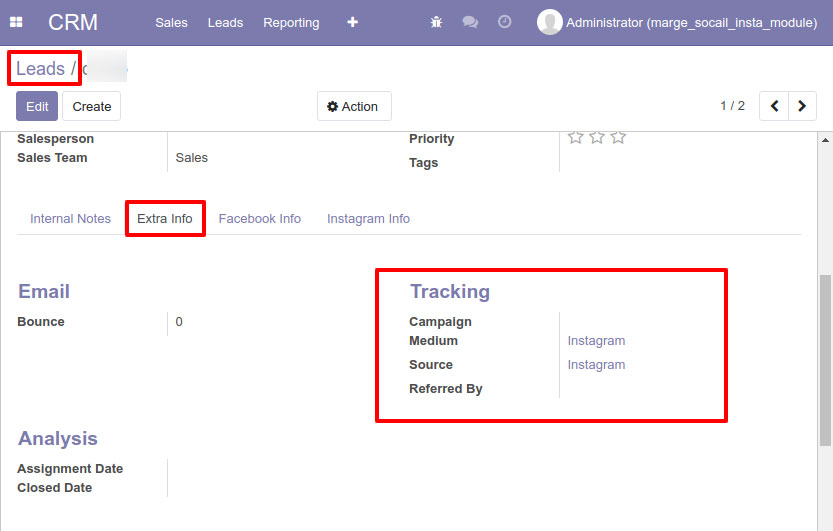Viewport: 833px width, 531px height.
Task: Open the conversations chat icon
Action: [470, 22]
